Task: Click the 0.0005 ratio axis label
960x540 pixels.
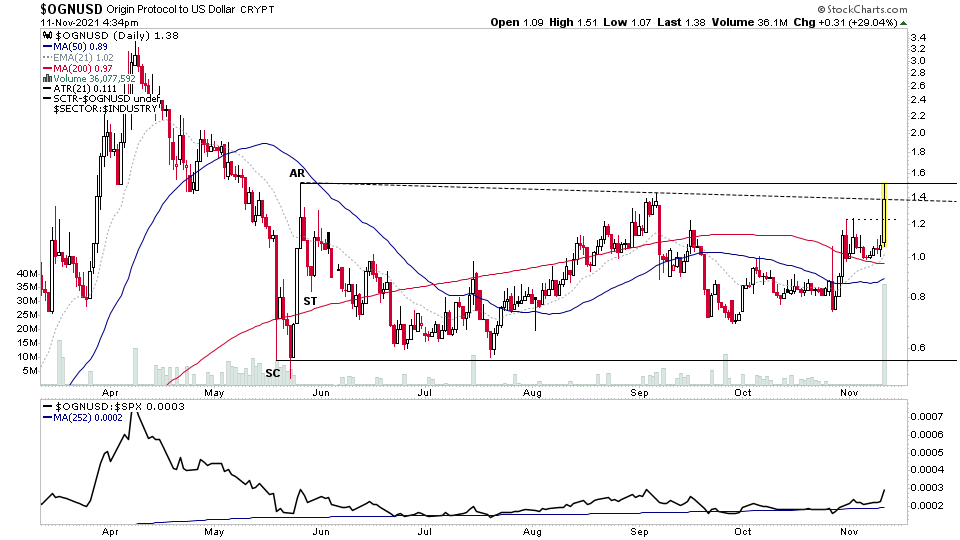Action: coord(927,452)
